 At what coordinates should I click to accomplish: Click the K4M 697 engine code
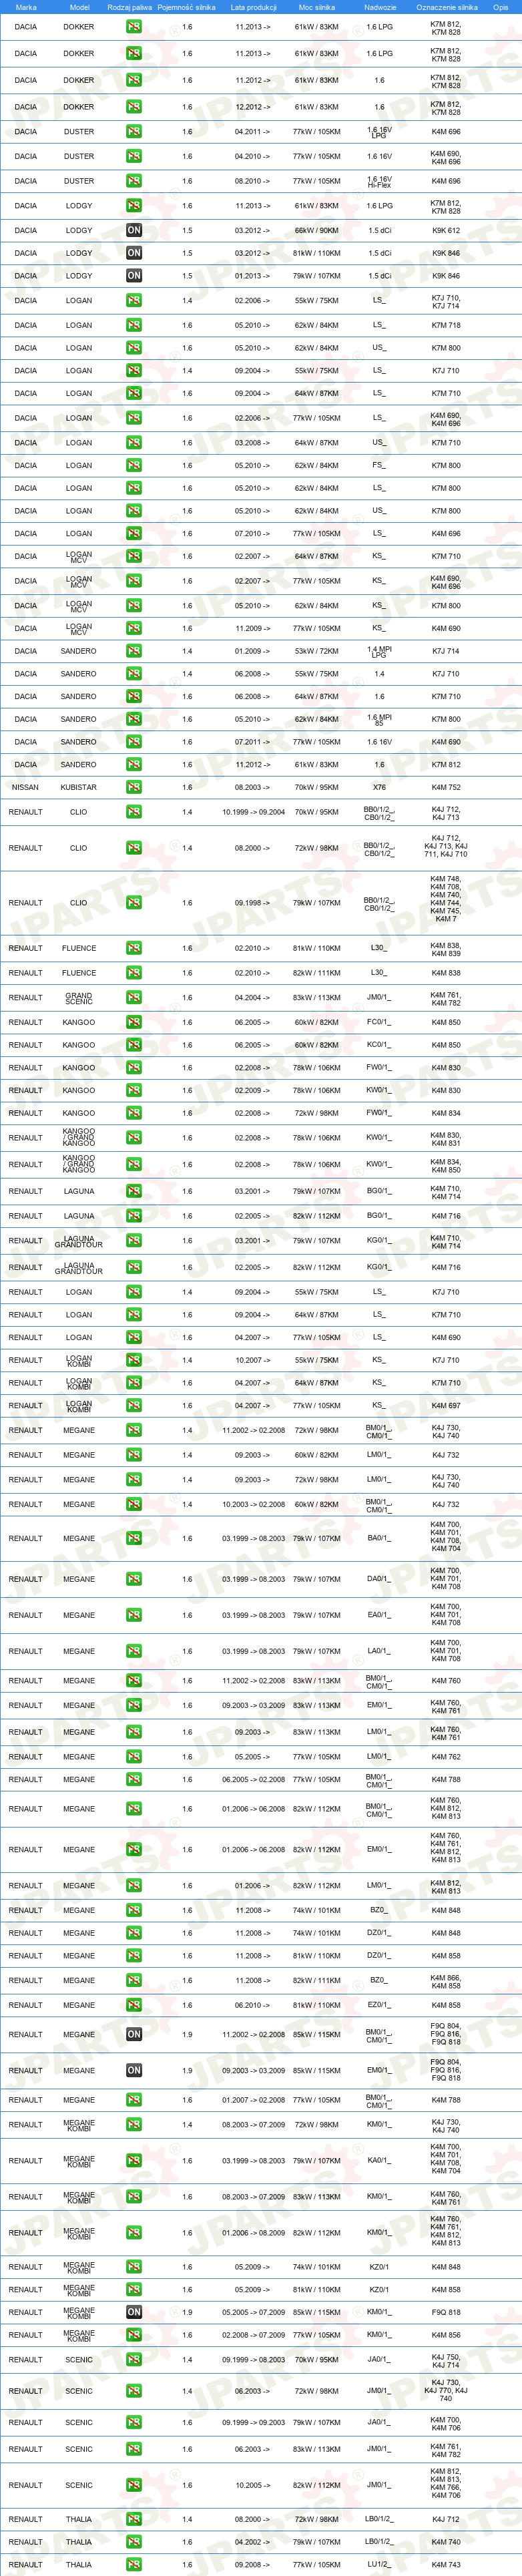coord(446,1406)
